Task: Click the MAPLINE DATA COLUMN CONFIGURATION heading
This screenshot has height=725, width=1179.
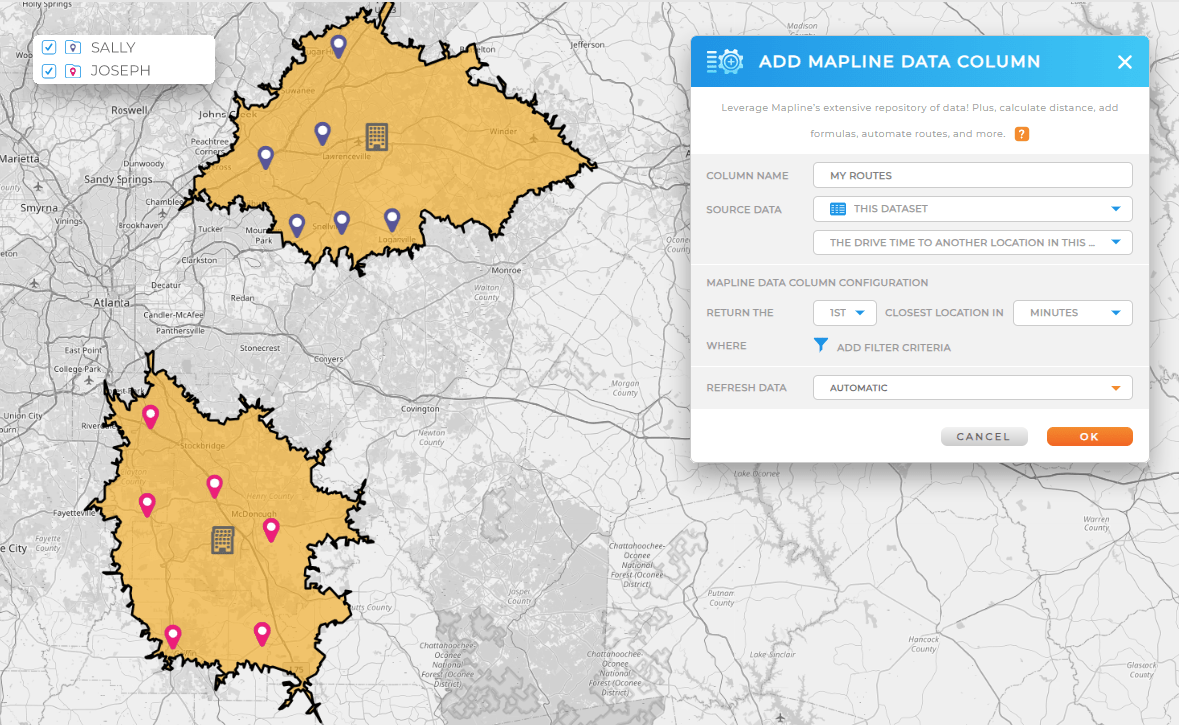Action: click(x=817, y=283)
